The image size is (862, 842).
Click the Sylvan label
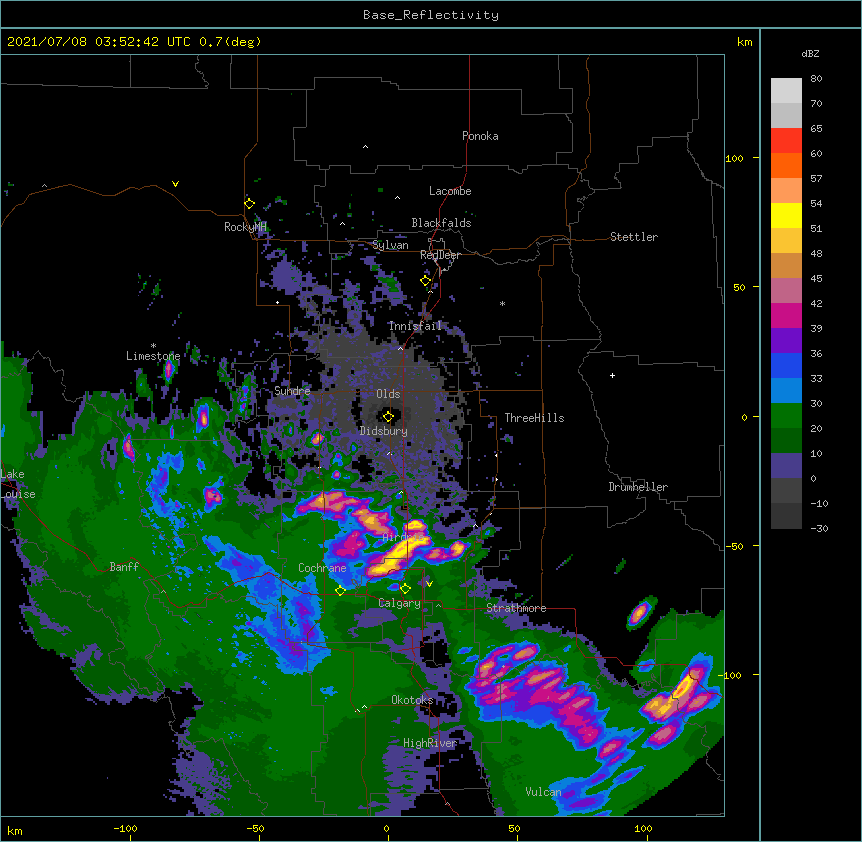click(x=390, y=245)
